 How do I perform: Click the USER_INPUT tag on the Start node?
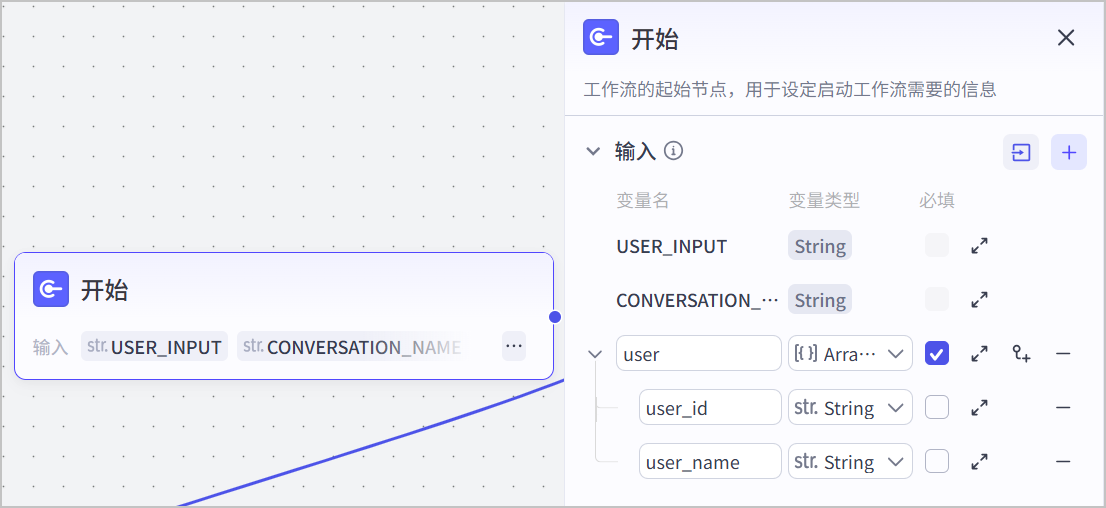(x=154, y=346)
